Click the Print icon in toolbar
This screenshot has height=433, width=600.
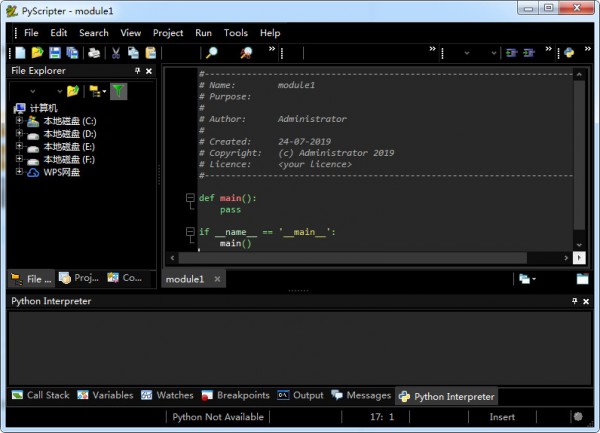[x=93, y=53]
